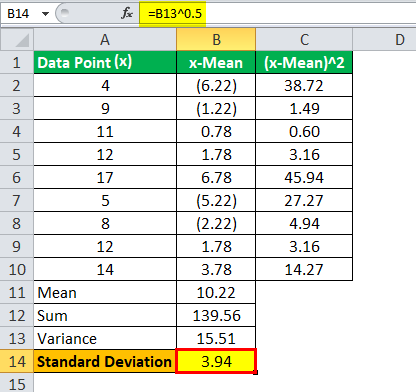Select row 7 header
Viewport: 416px width, 392px height.
pyautogui.click(x=17, y=200)
